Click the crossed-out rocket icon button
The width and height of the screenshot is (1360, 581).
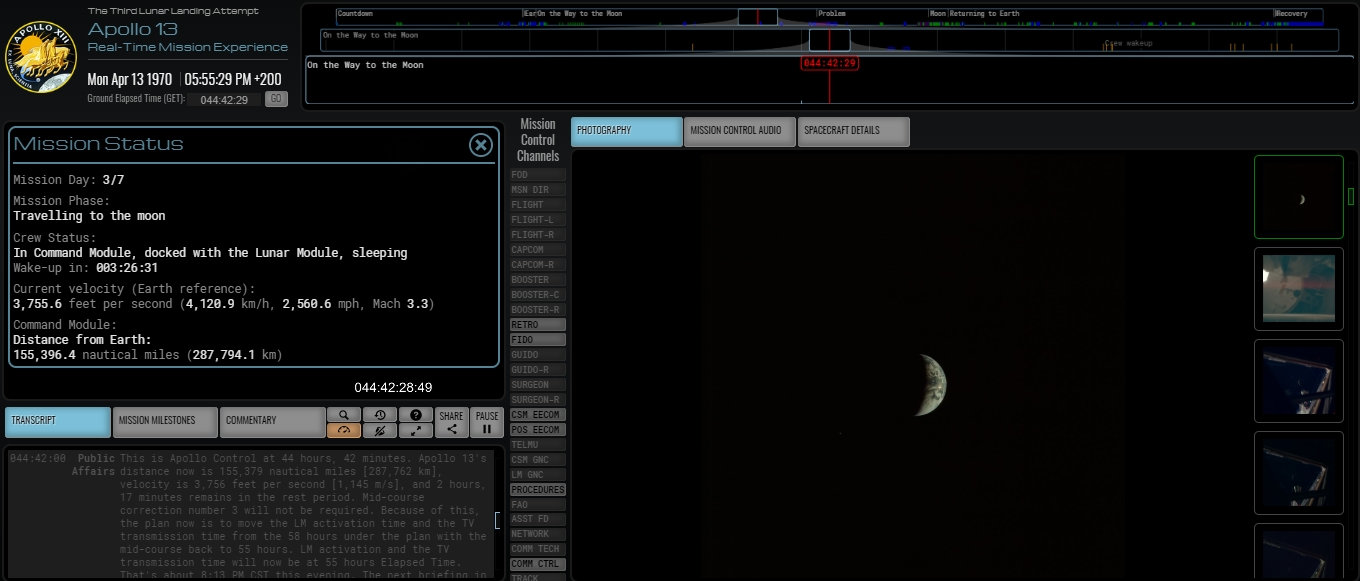click(x=379, y=430)
